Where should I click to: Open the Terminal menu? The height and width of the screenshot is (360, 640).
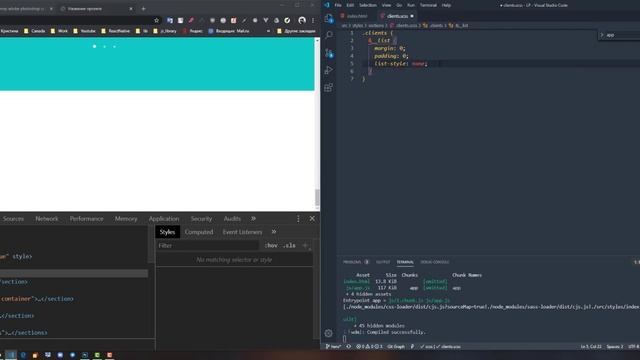[428, 5]
